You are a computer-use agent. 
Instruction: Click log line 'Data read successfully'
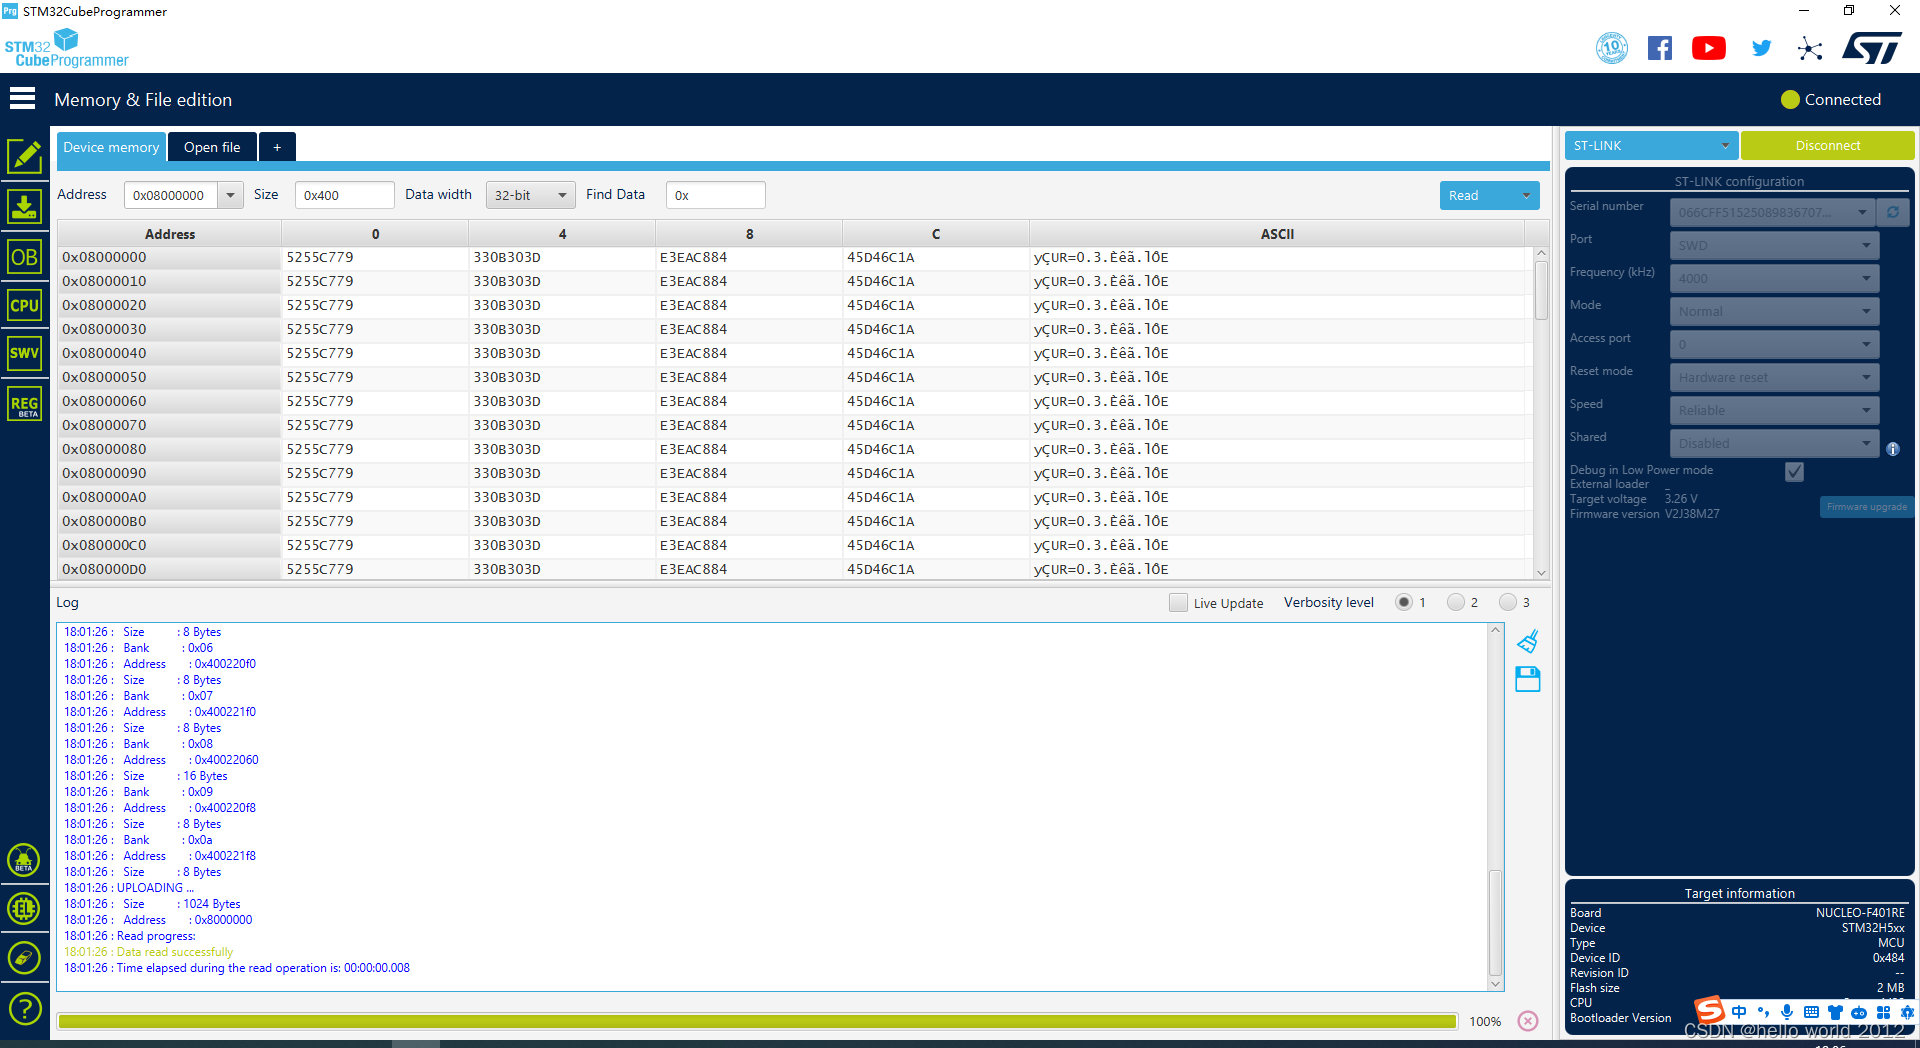pyautogui.click(x=174, y=952)
